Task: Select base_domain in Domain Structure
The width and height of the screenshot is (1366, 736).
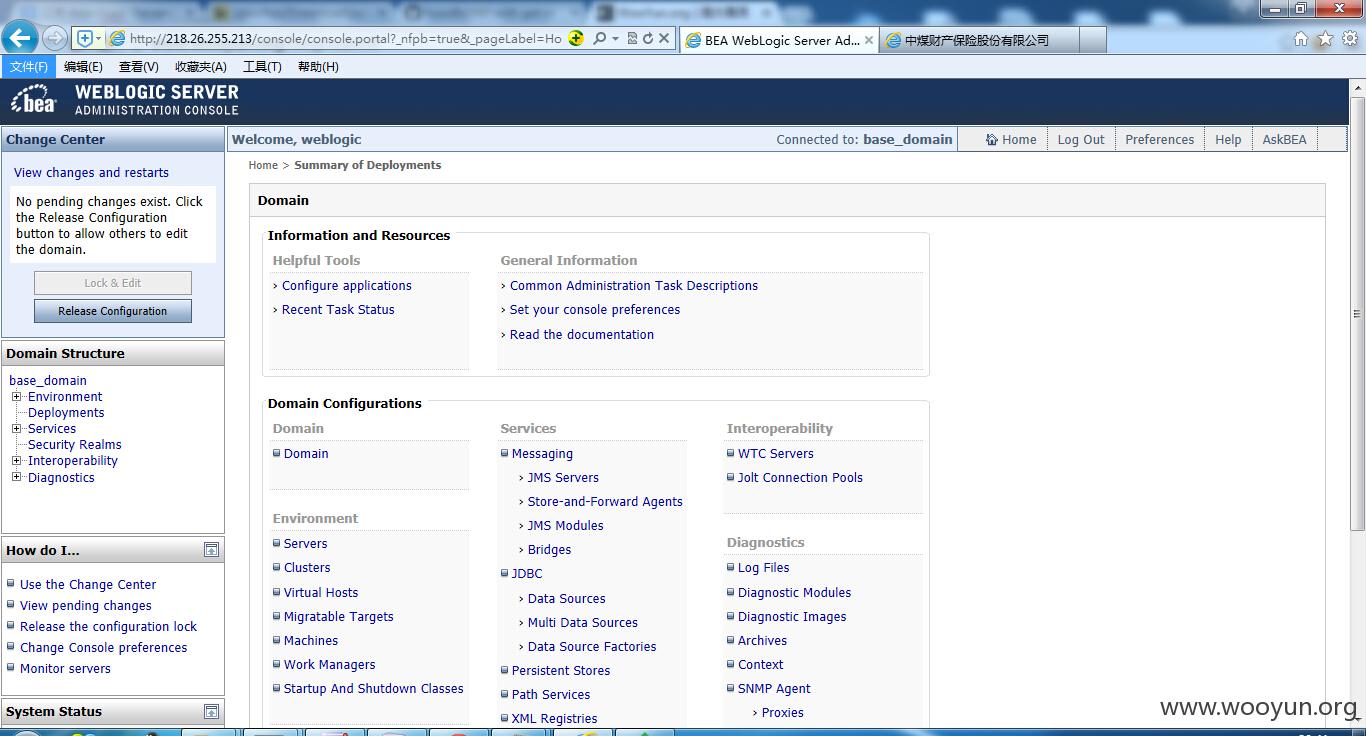Action: [48, 380]
